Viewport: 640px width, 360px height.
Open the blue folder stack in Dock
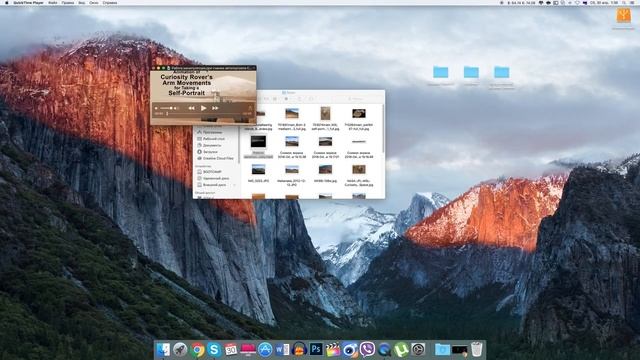coord(442,350)
